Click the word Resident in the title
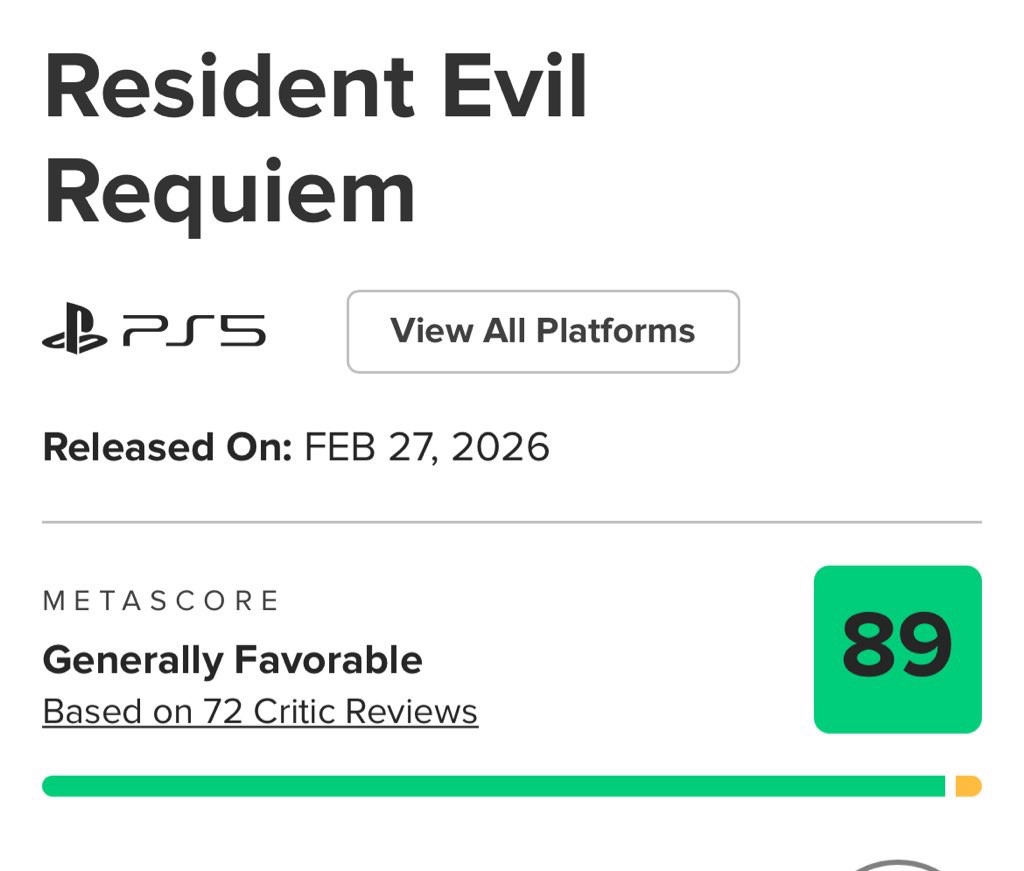This screenshot has width=1024, height=871. click(229, 90)
